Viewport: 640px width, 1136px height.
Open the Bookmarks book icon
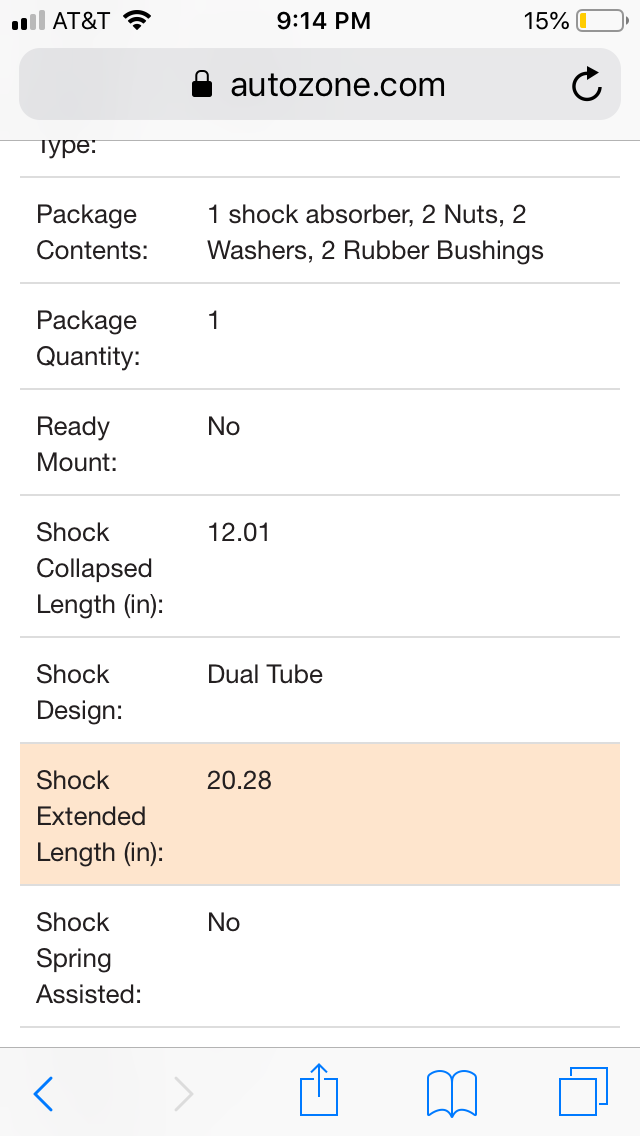452,1093
